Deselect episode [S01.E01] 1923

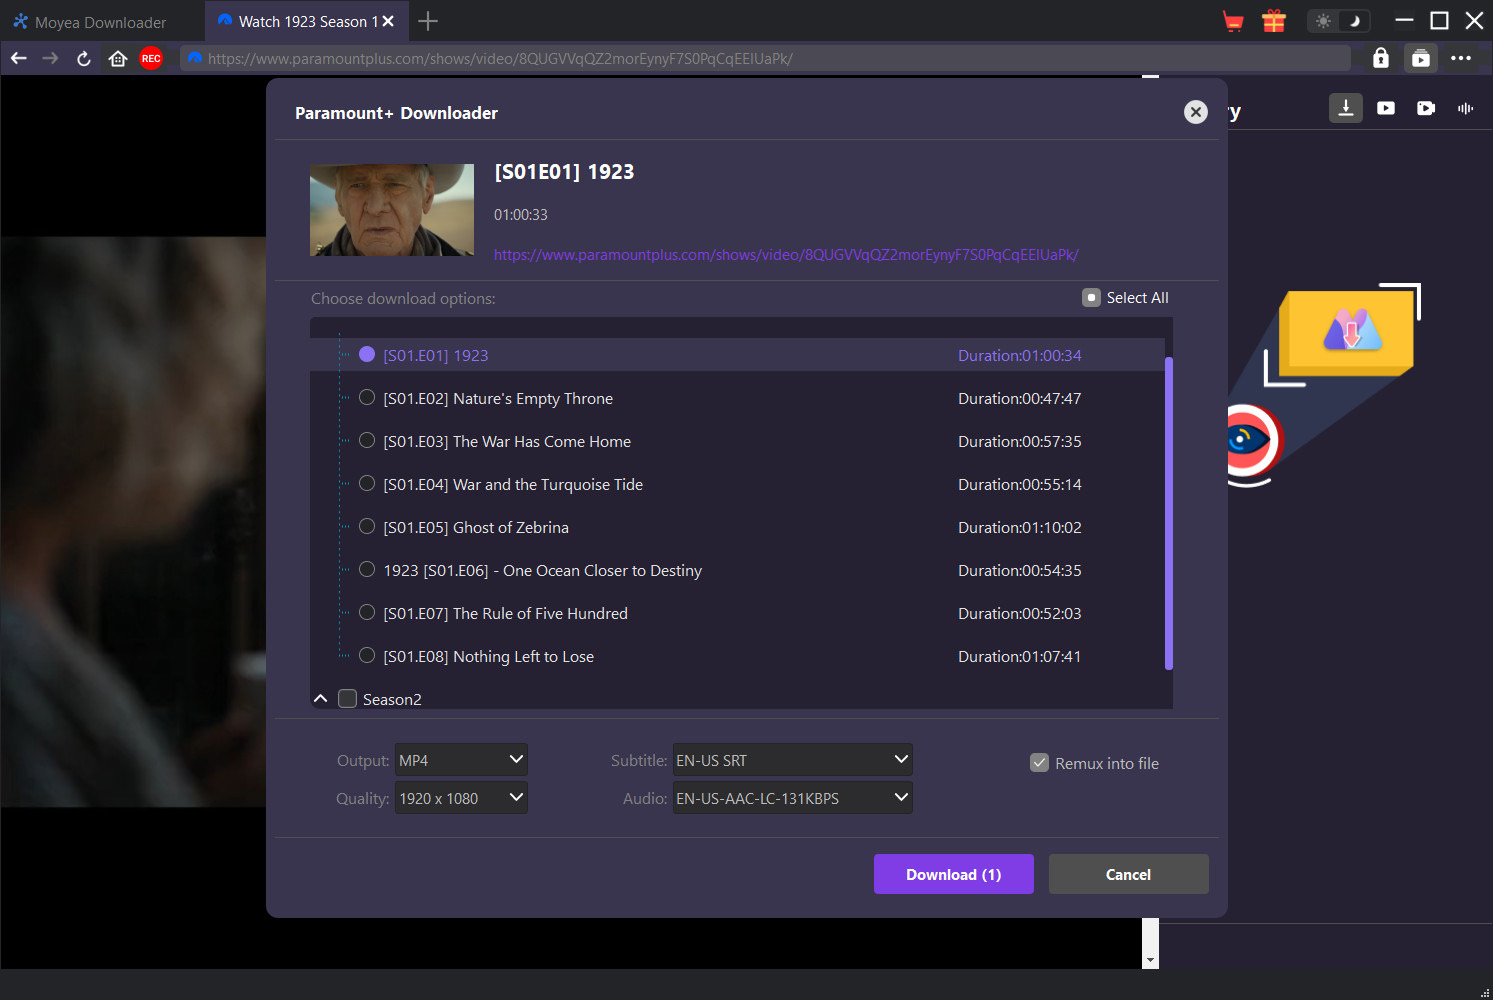click(x=367, y=354)
